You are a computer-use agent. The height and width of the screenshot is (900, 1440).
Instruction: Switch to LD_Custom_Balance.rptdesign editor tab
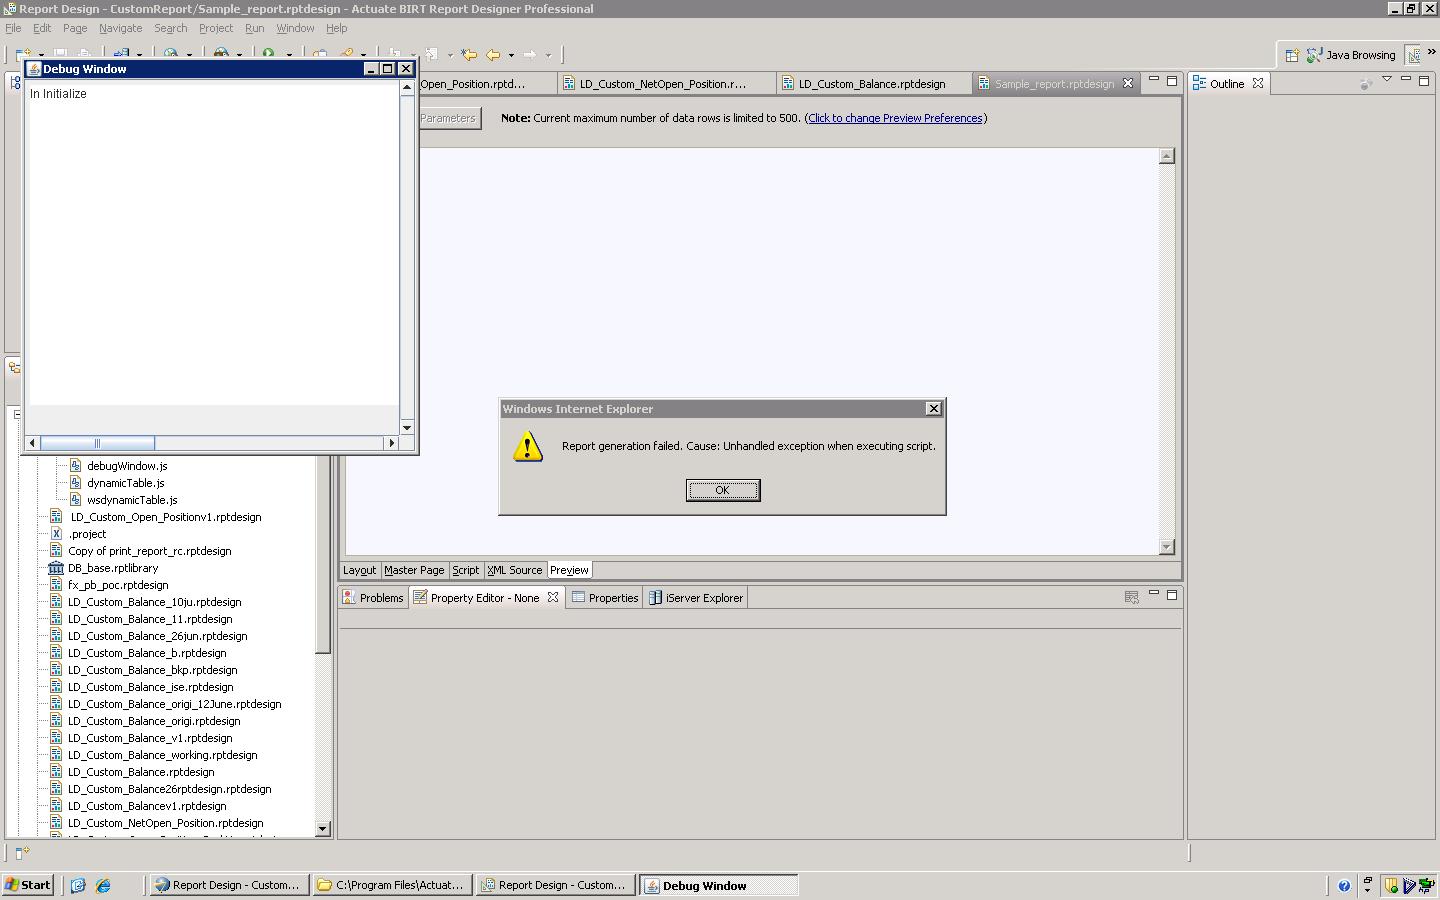[871, 84]
